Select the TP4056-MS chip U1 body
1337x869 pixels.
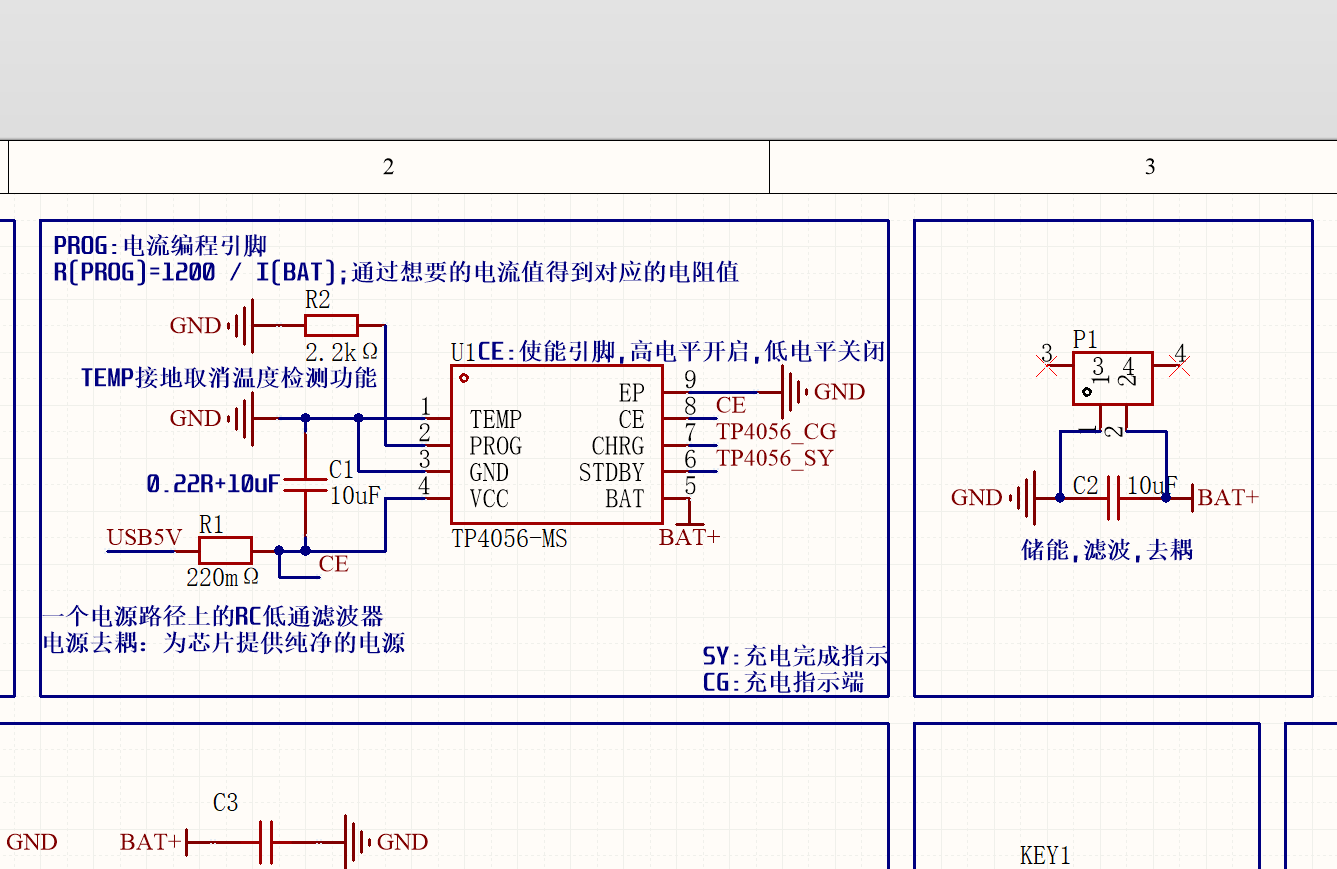[x=556, y=445]
